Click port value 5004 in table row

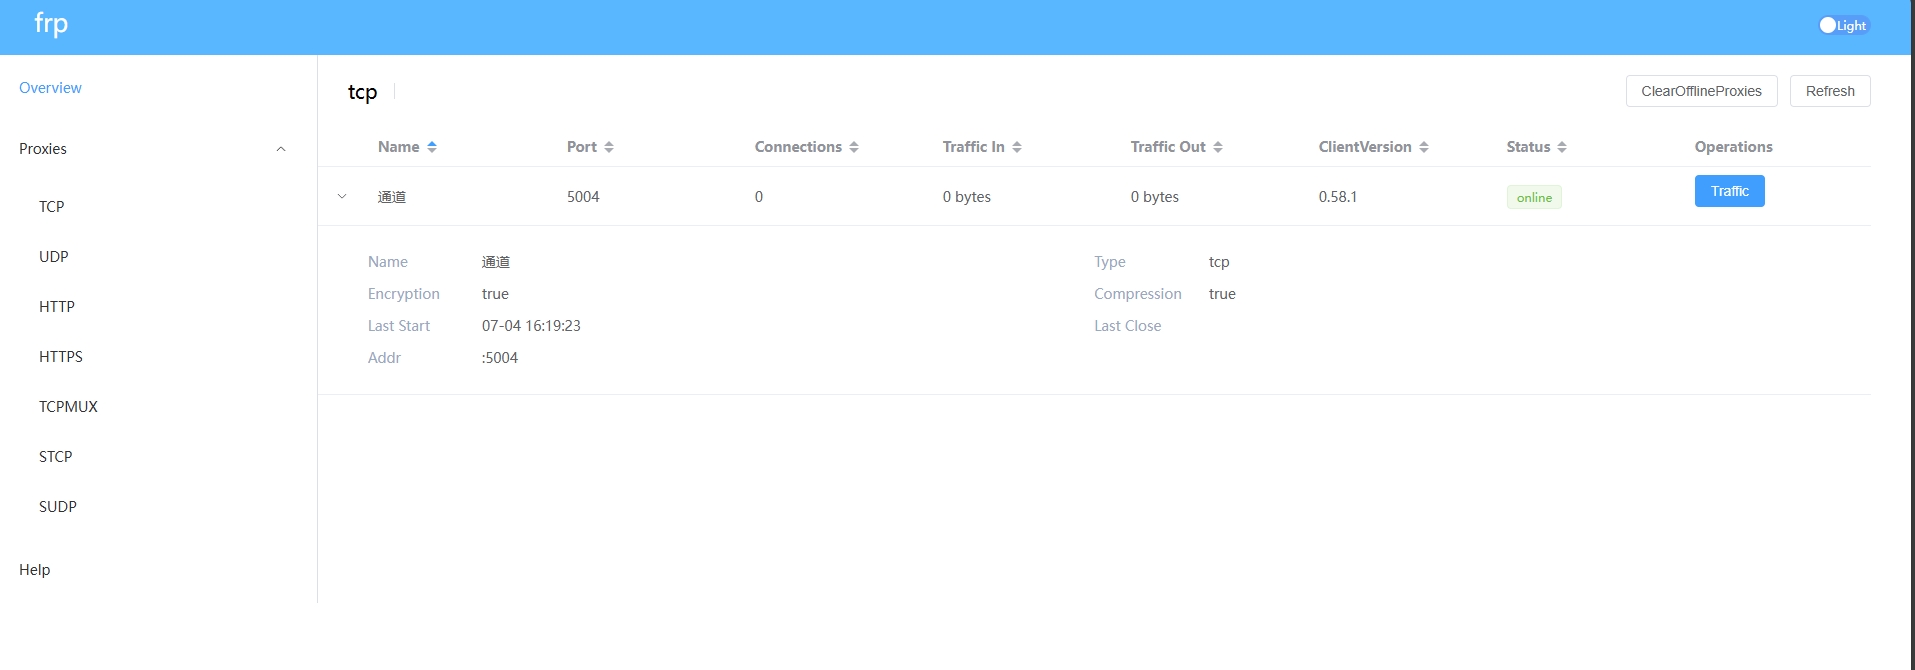coord(583,197)
